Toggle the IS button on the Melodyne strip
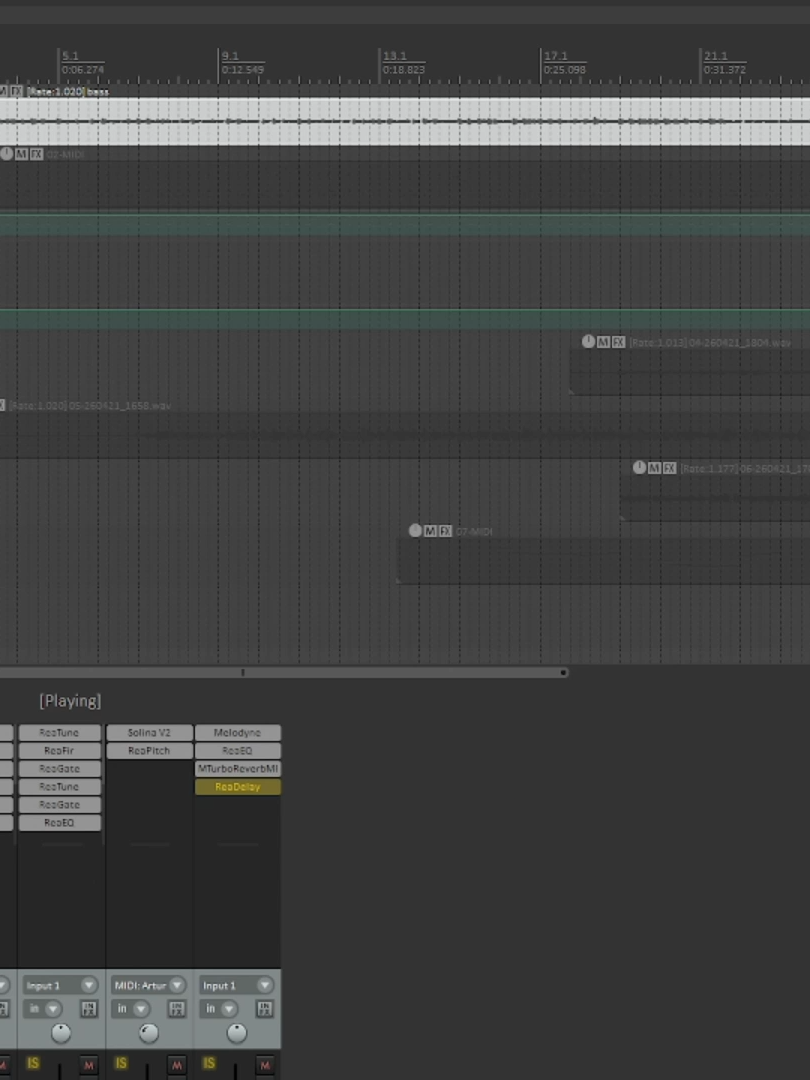This screenshot has width=810, height=1080. (209, 1063)
